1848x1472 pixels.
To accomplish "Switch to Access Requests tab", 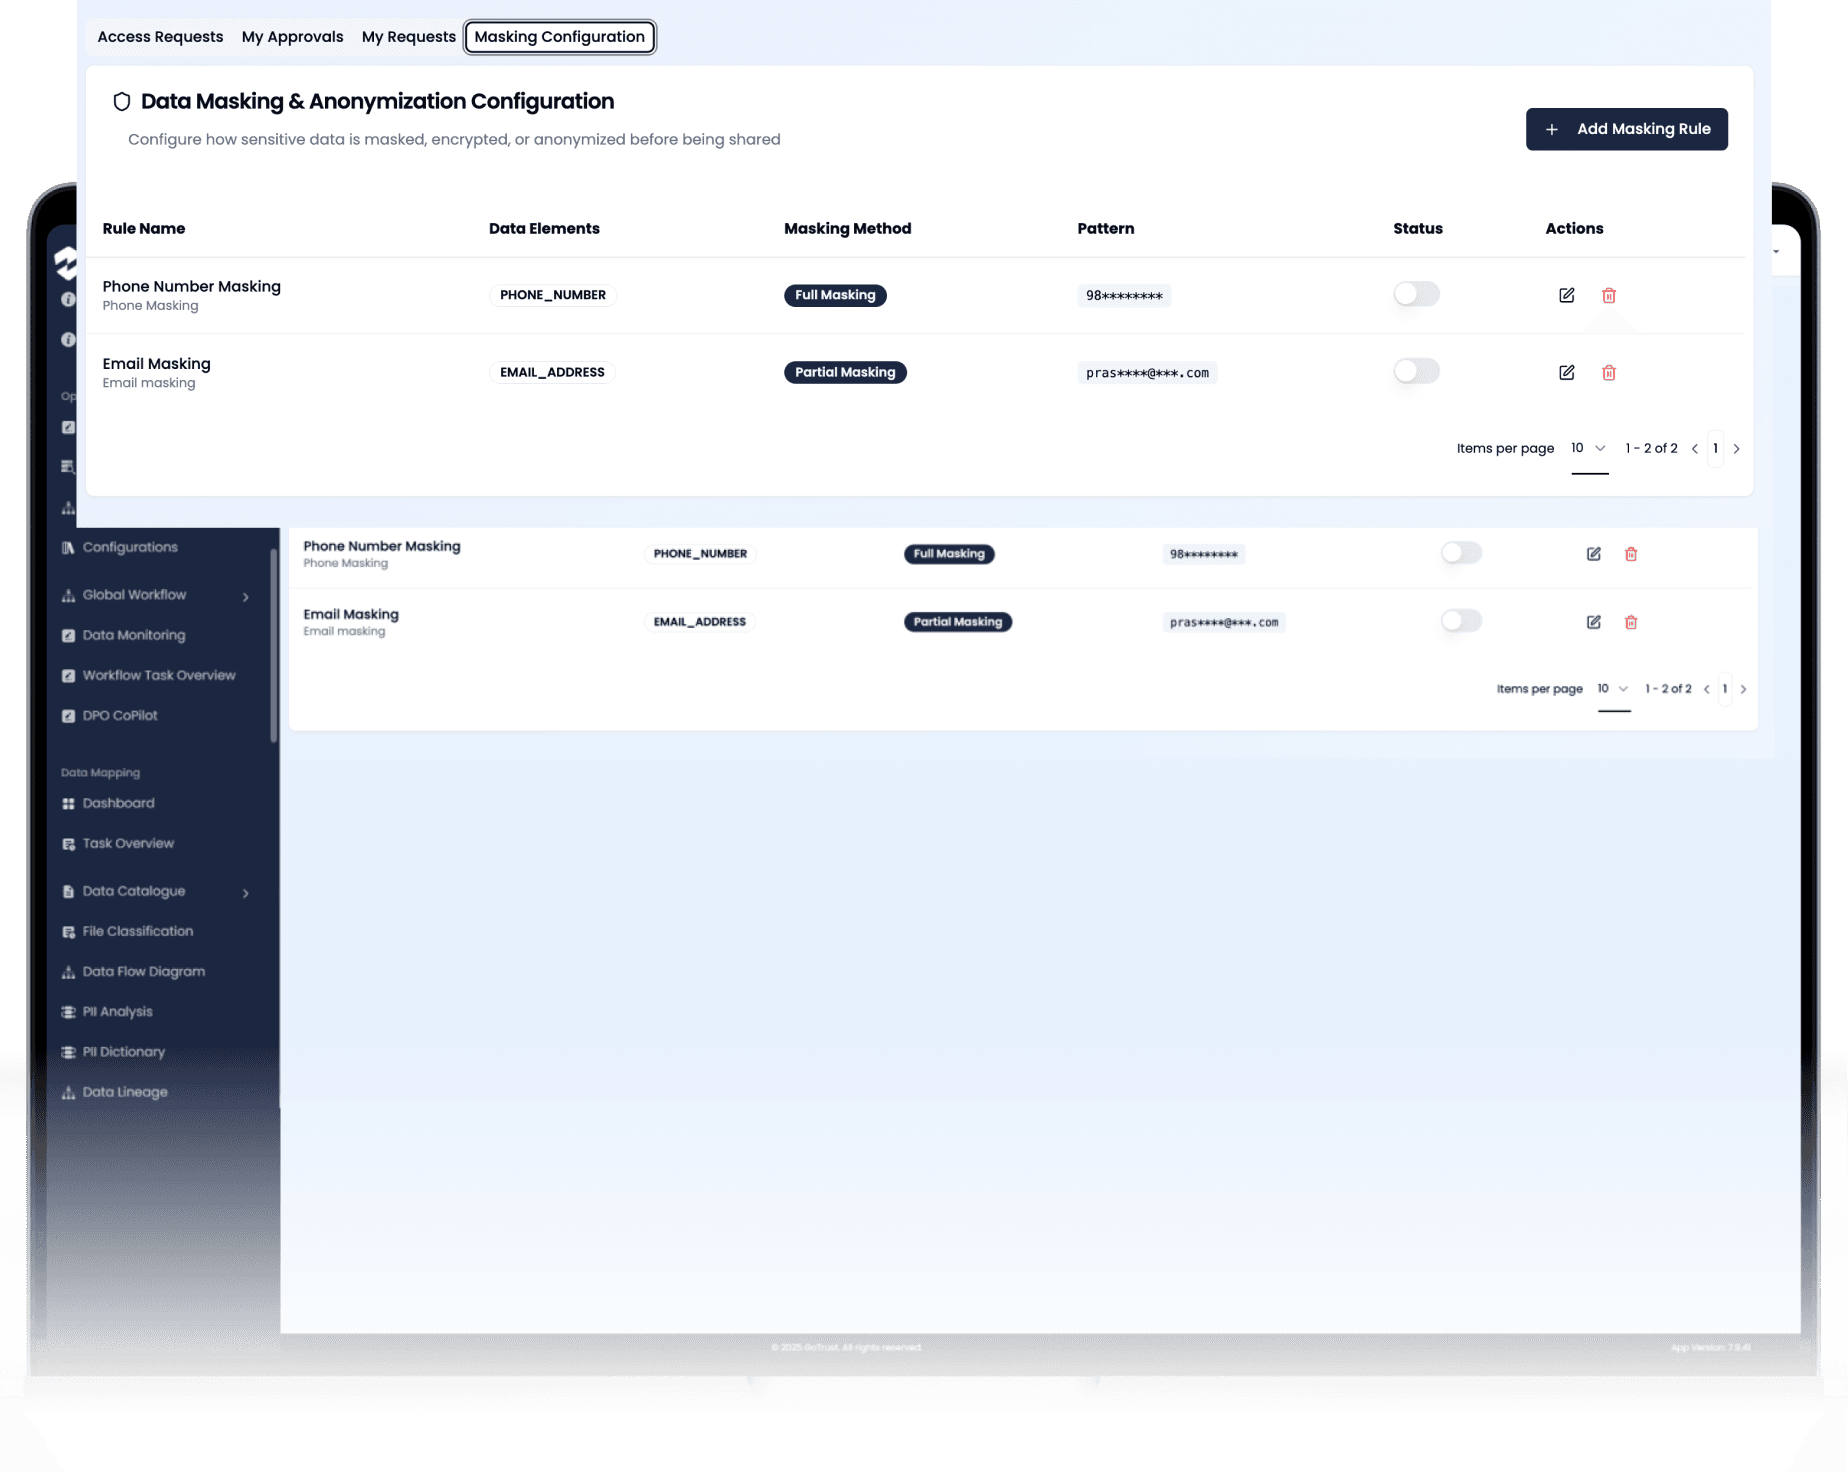I will [160, 37].
